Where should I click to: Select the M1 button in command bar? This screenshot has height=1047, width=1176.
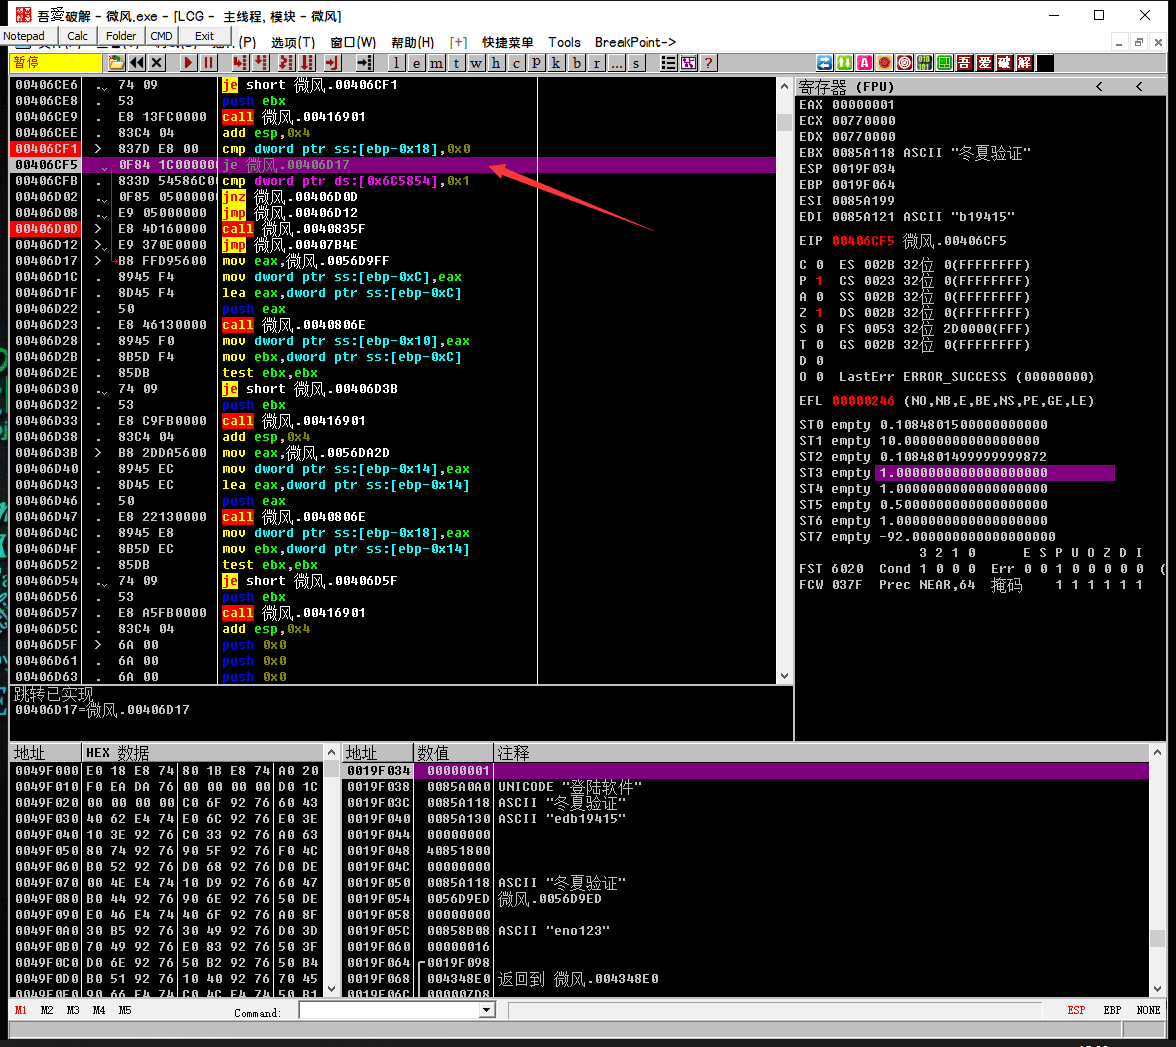(20, 1010)
